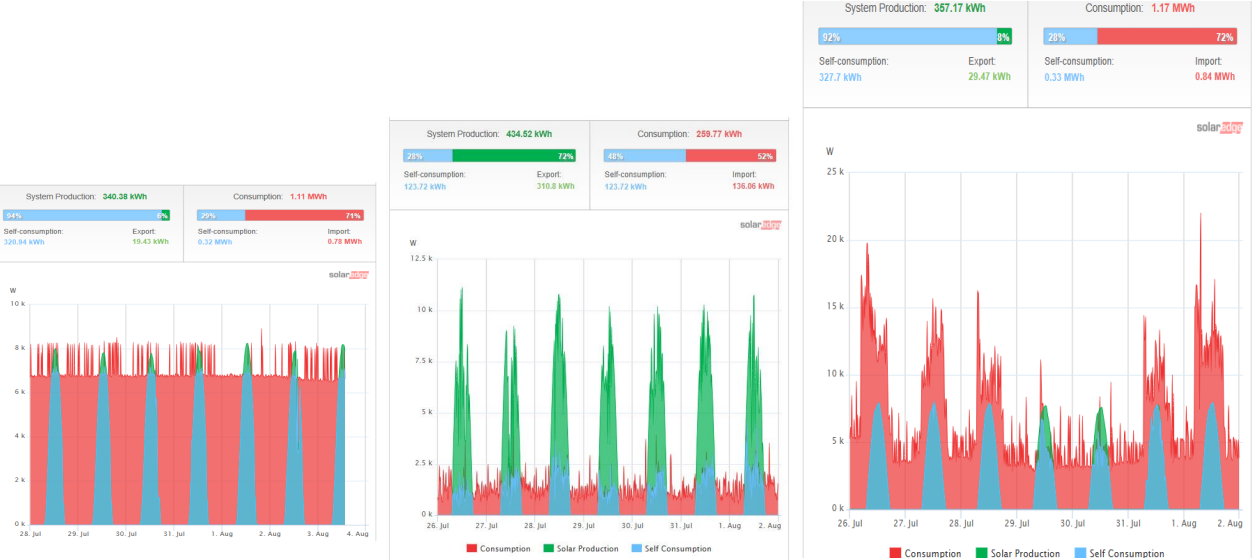
Task: Select the self-consumption value 0.32 MWh
Action: click(x=215, y=241)
